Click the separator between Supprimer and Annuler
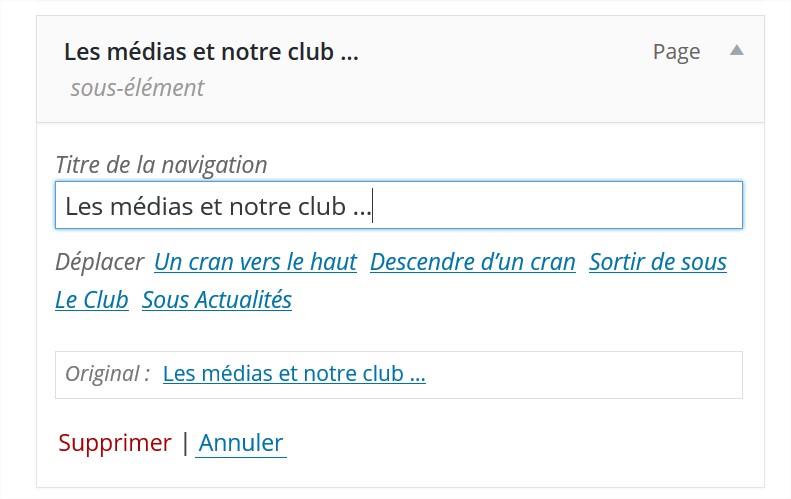Image resolution: width=791 pixels, height=499 pixels. coord(185,443)
